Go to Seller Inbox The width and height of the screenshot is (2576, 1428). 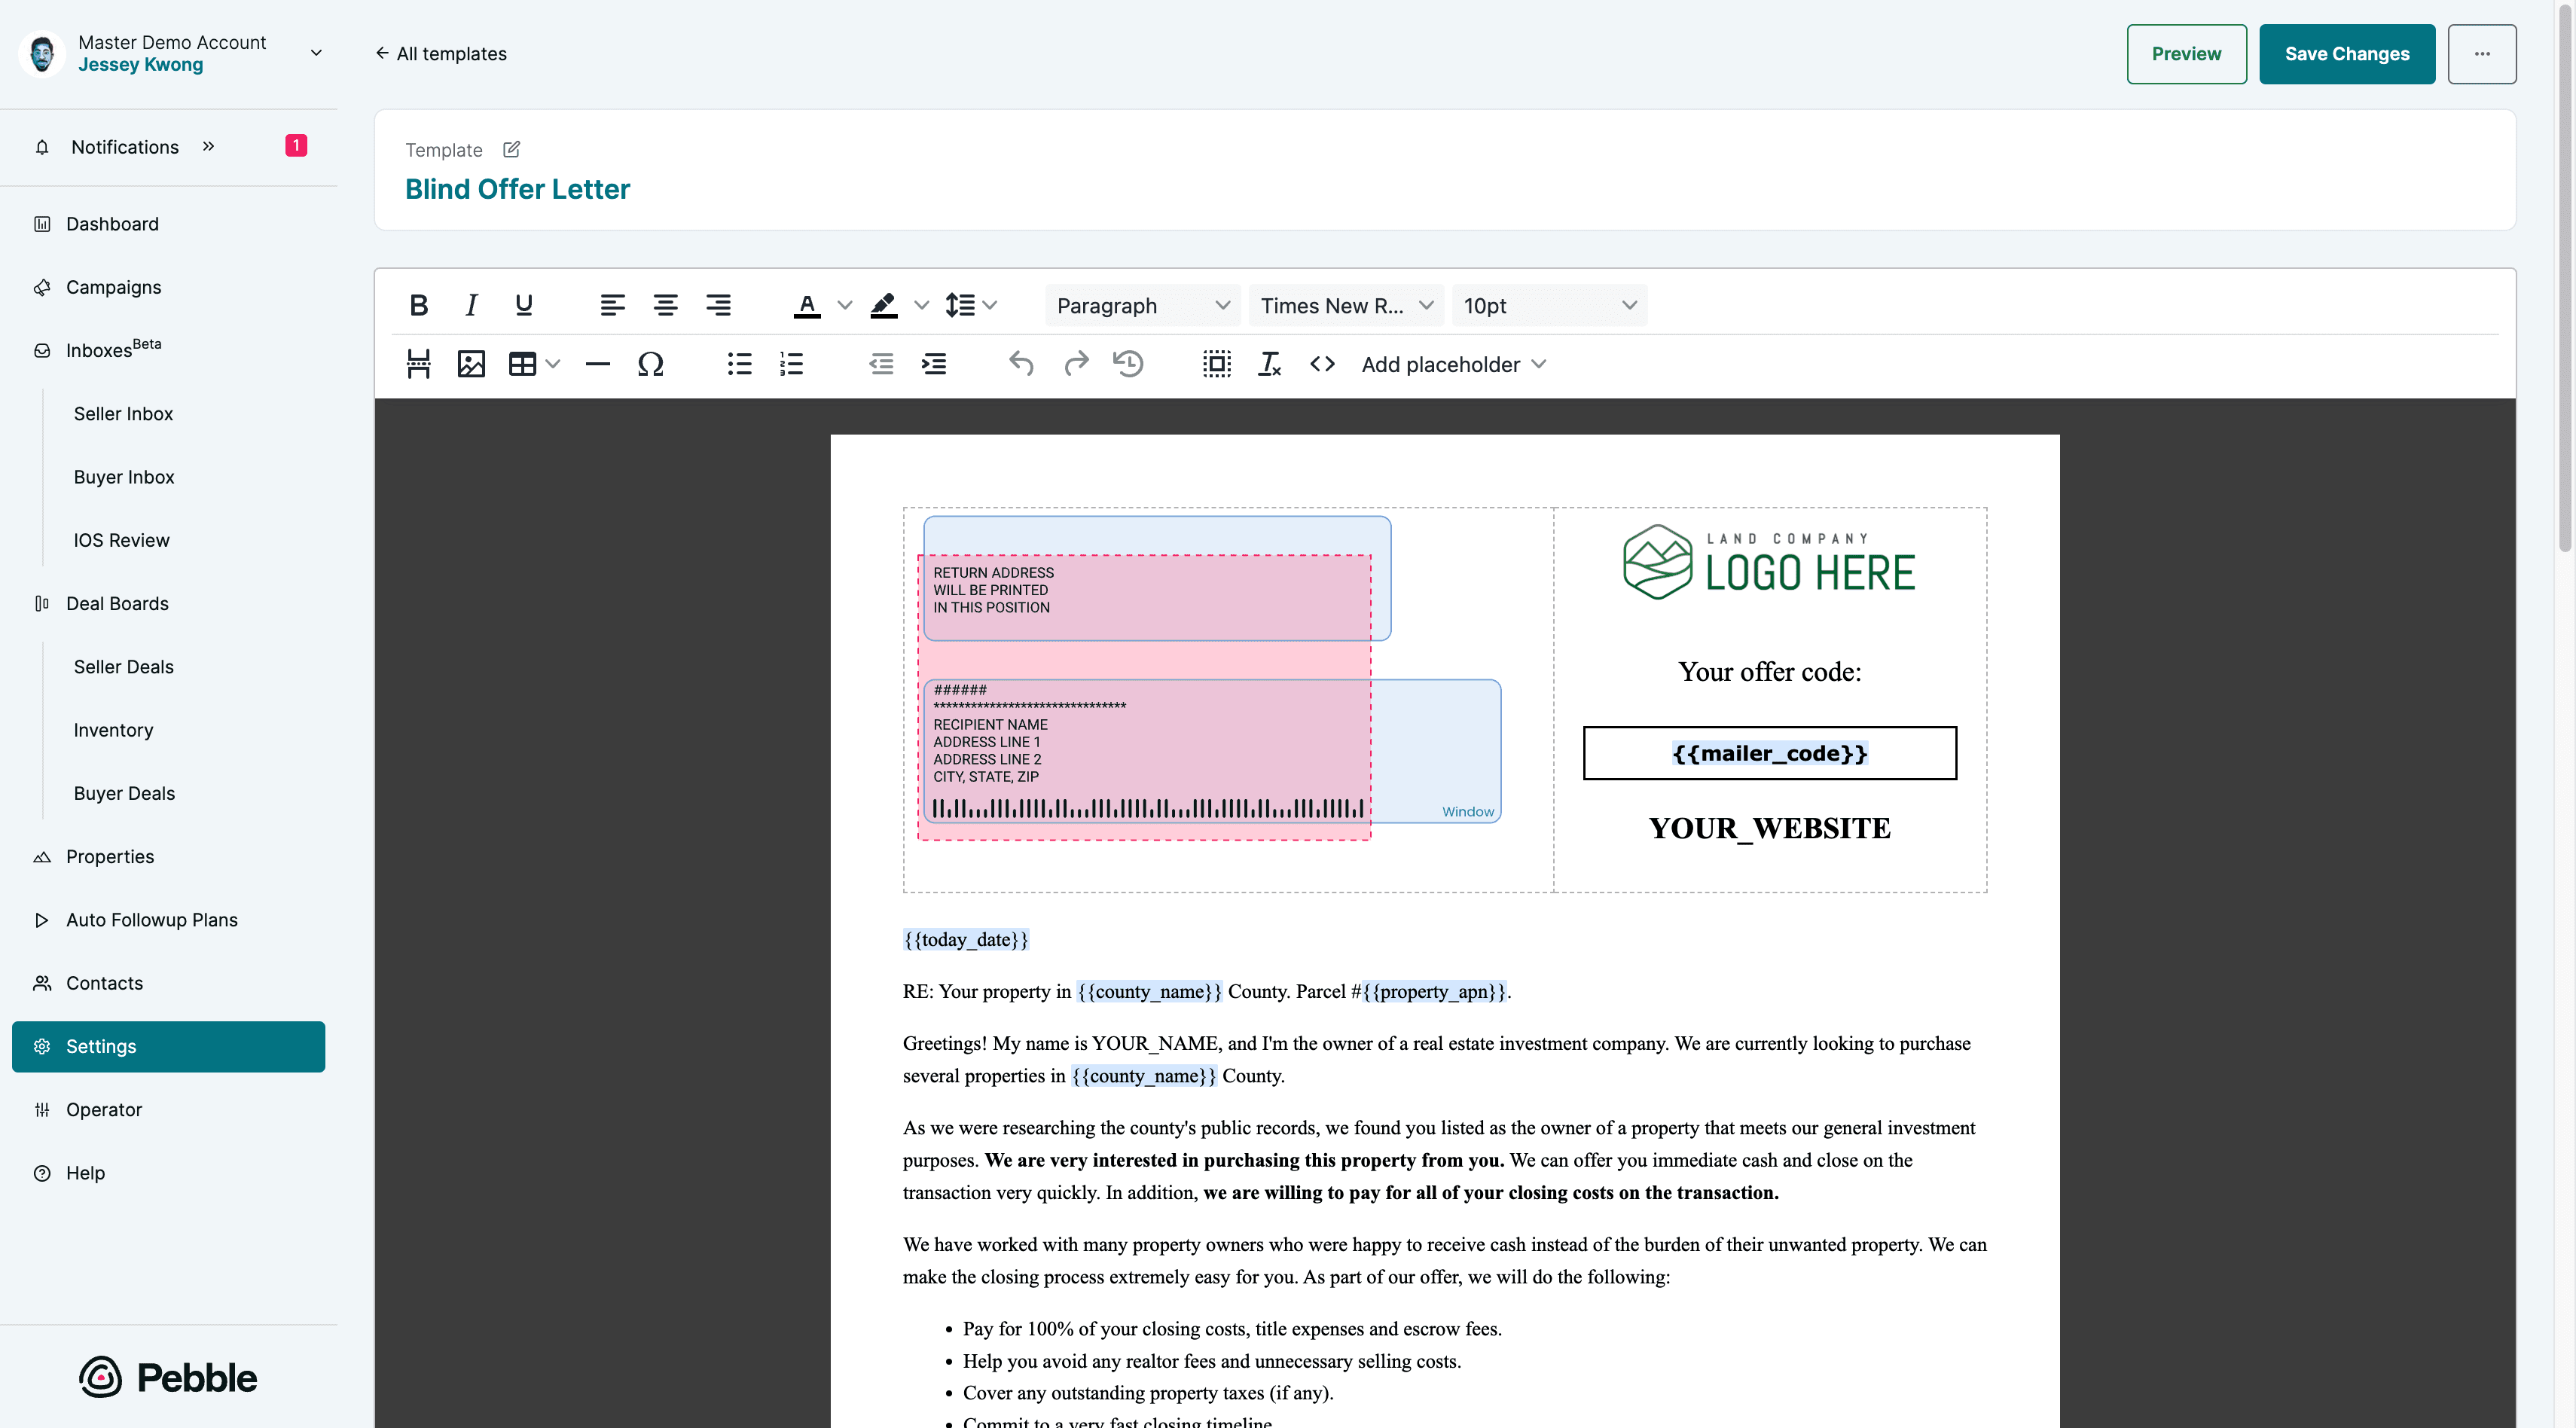tap(123, 413)
